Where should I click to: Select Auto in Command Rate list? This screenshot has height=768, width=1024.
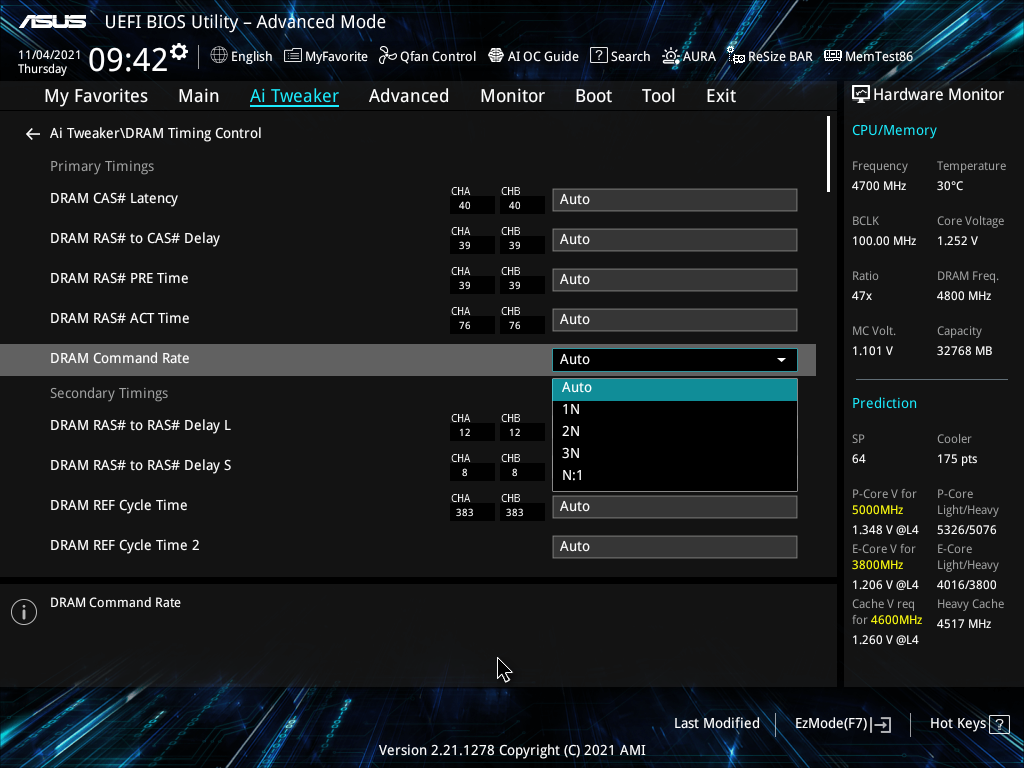(675, 388)
